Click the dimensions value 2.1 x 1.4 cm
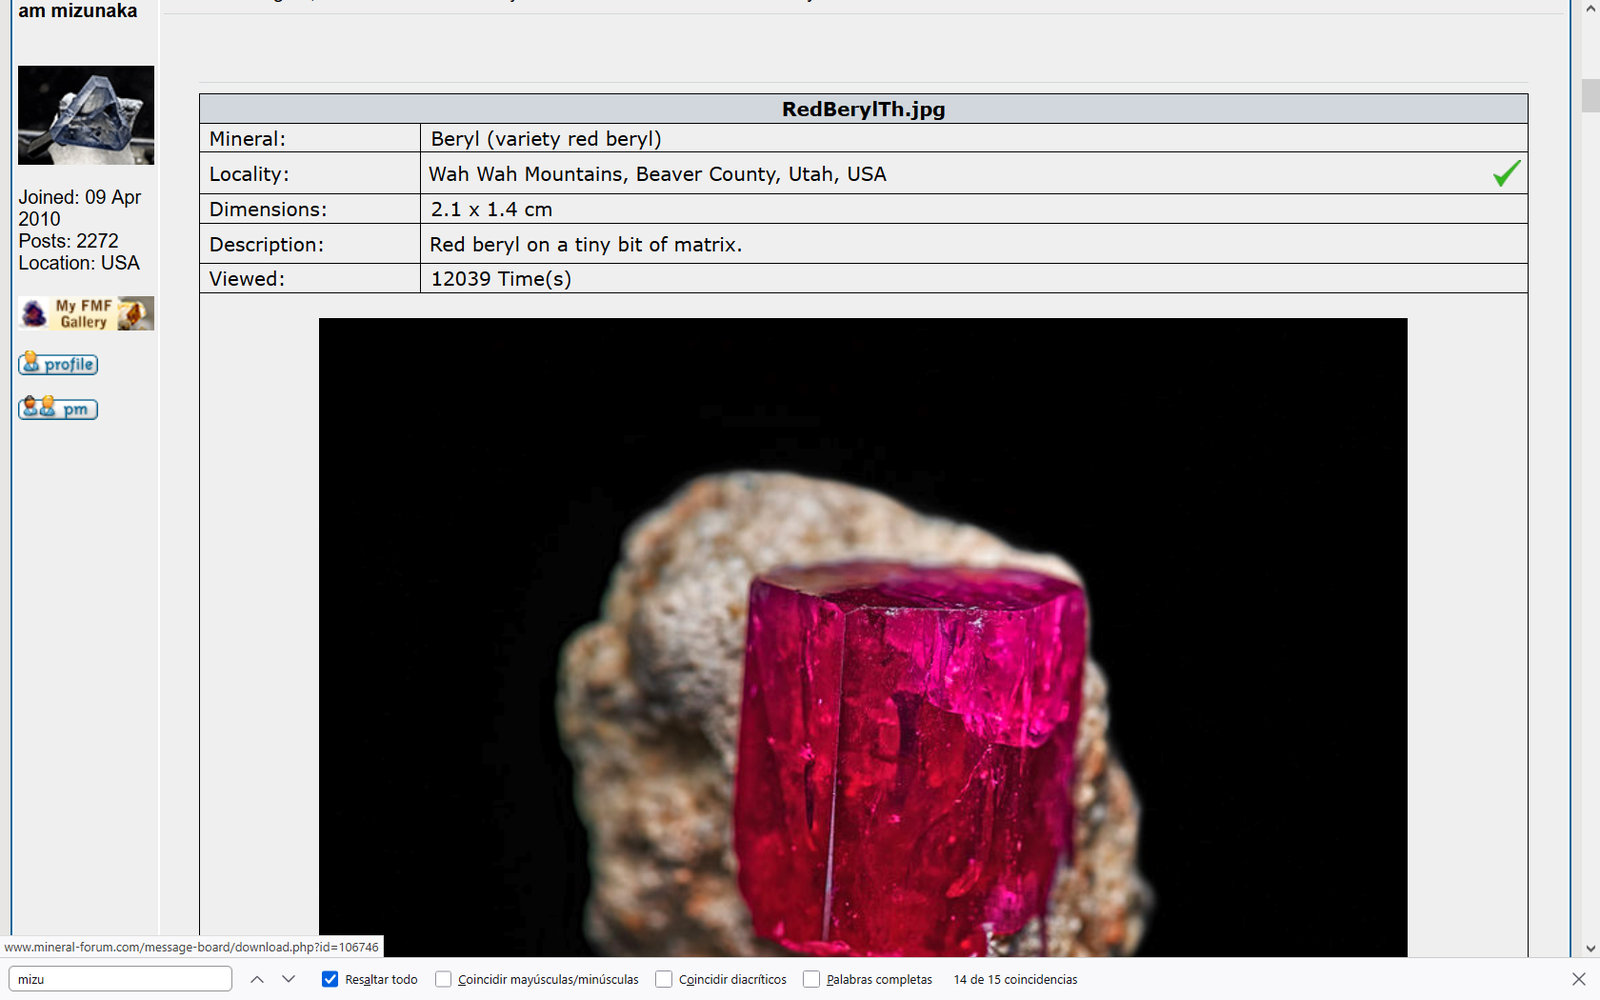This screenshot has width=1600, height=1000. click(491, 209)
